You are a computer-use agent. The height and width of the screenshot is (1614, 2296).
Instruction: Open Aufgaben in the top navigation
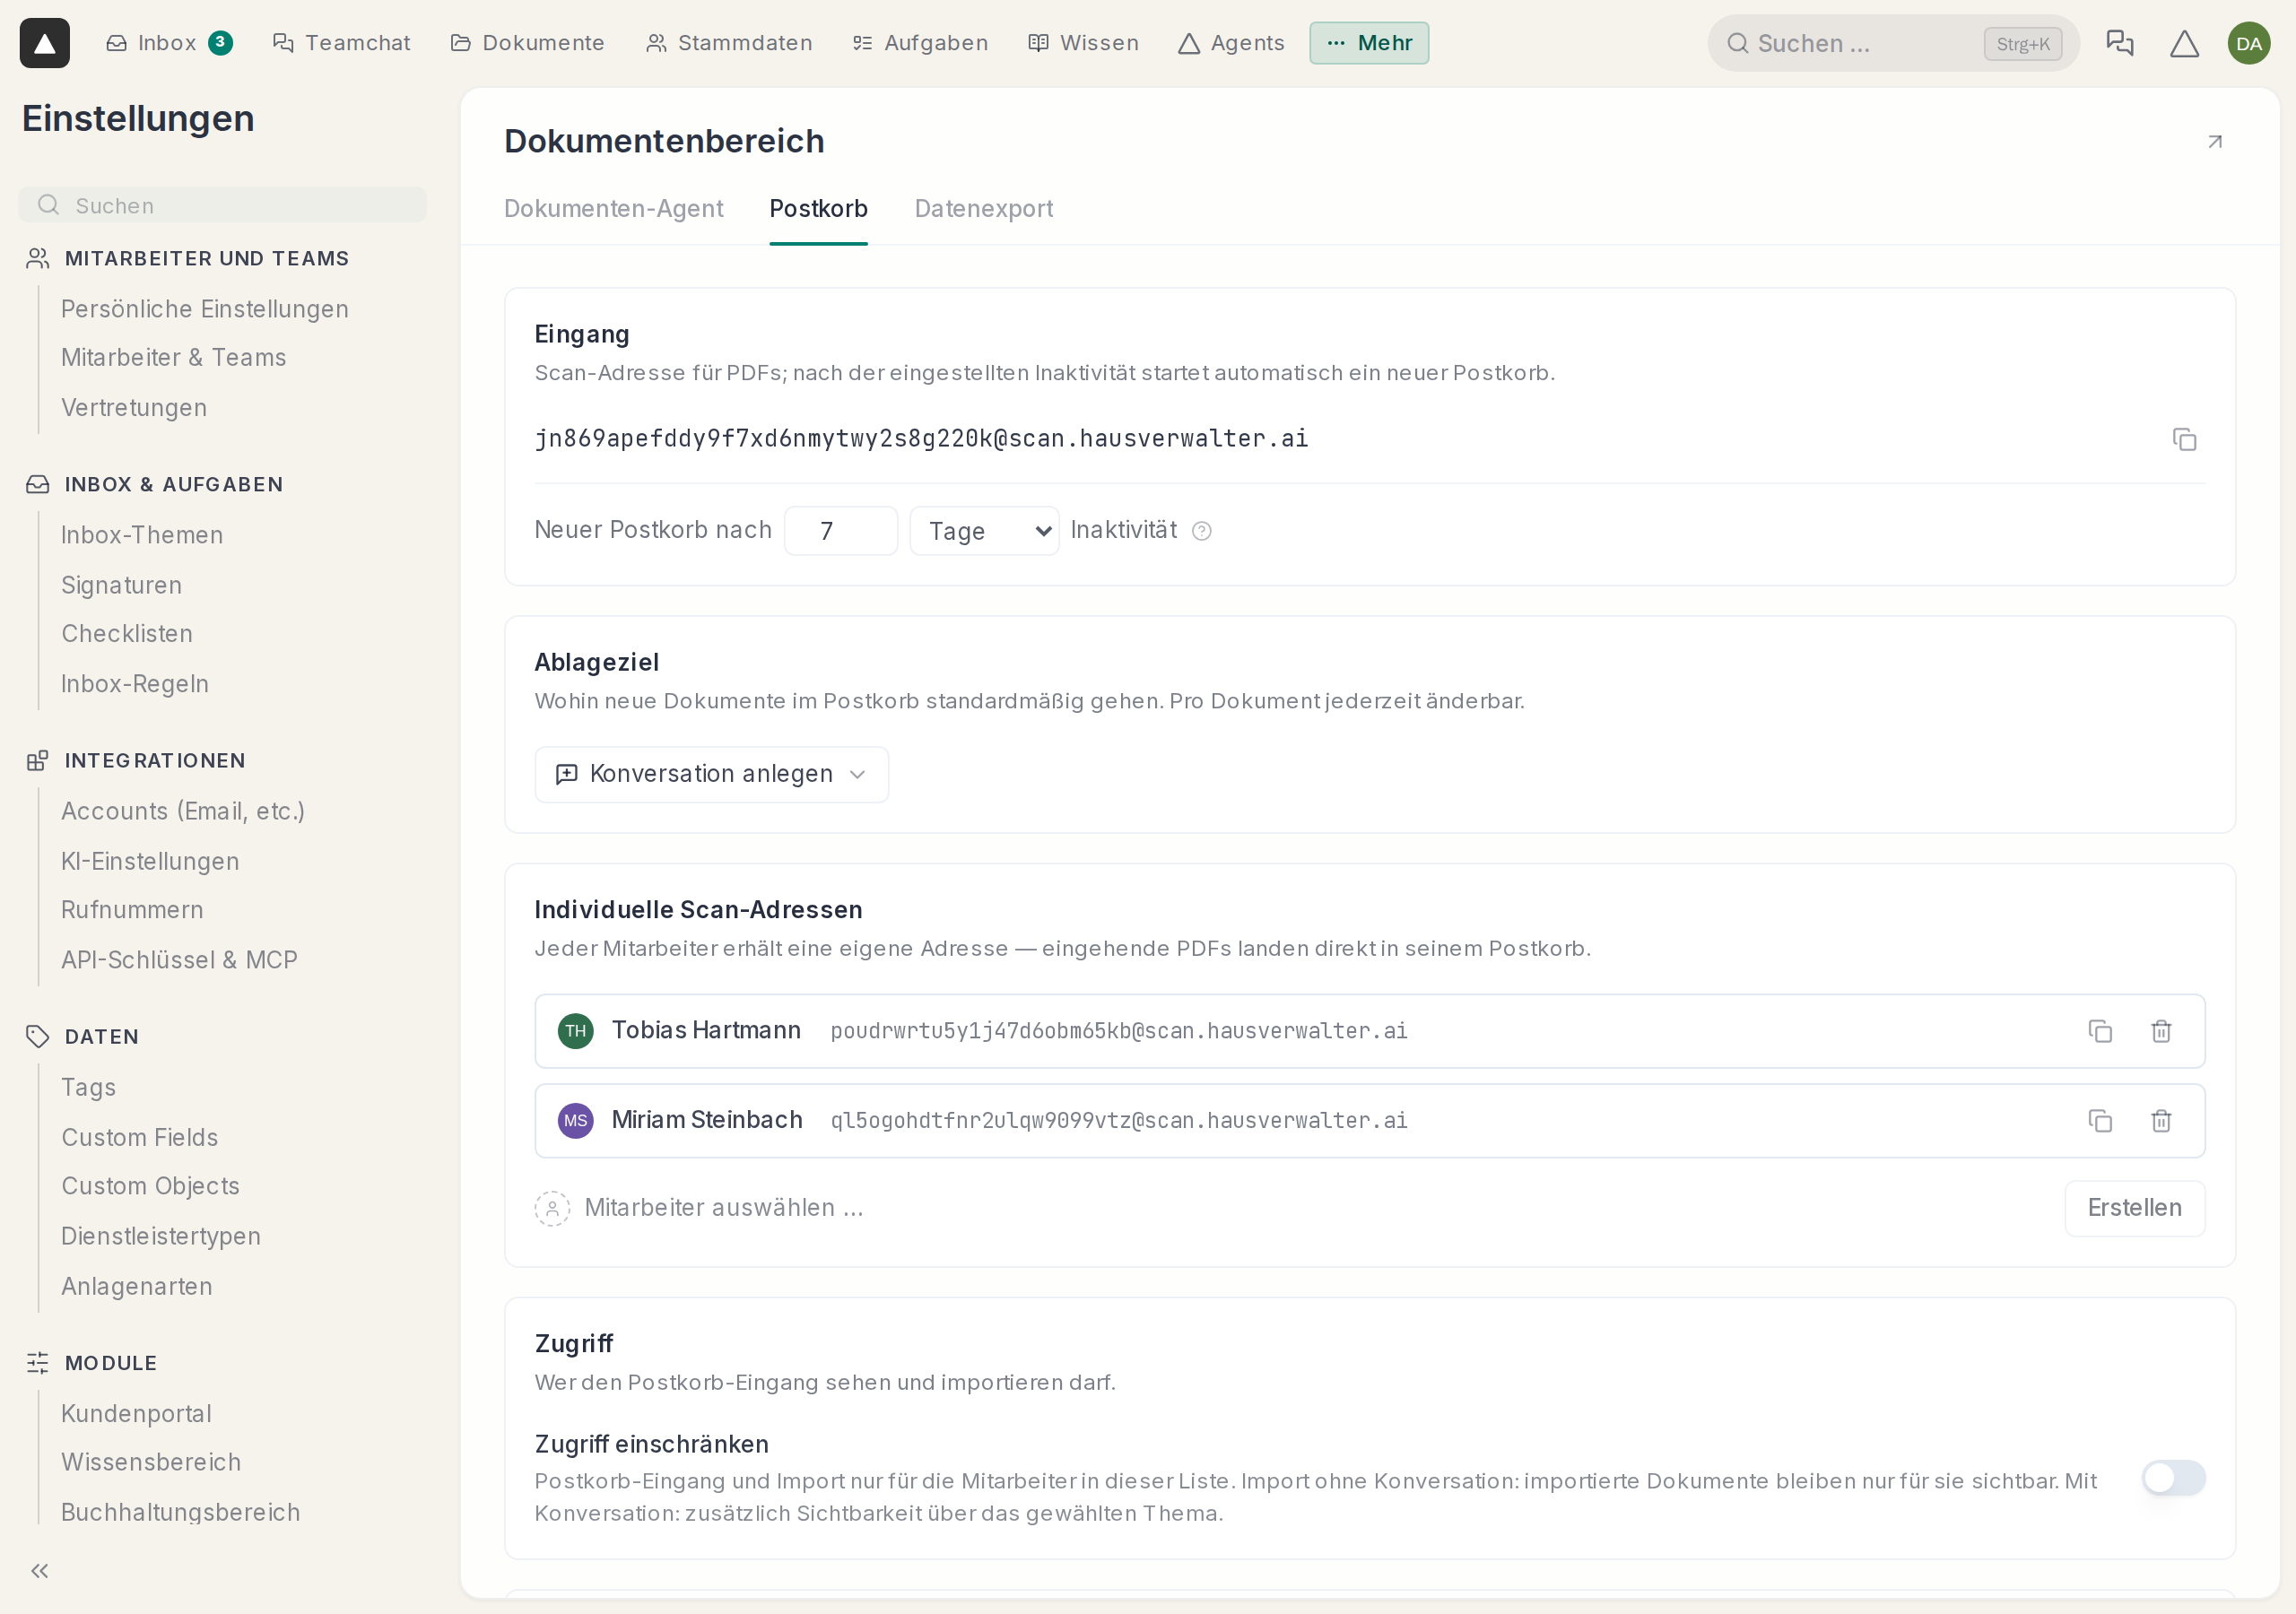click(x=920, y=43)
